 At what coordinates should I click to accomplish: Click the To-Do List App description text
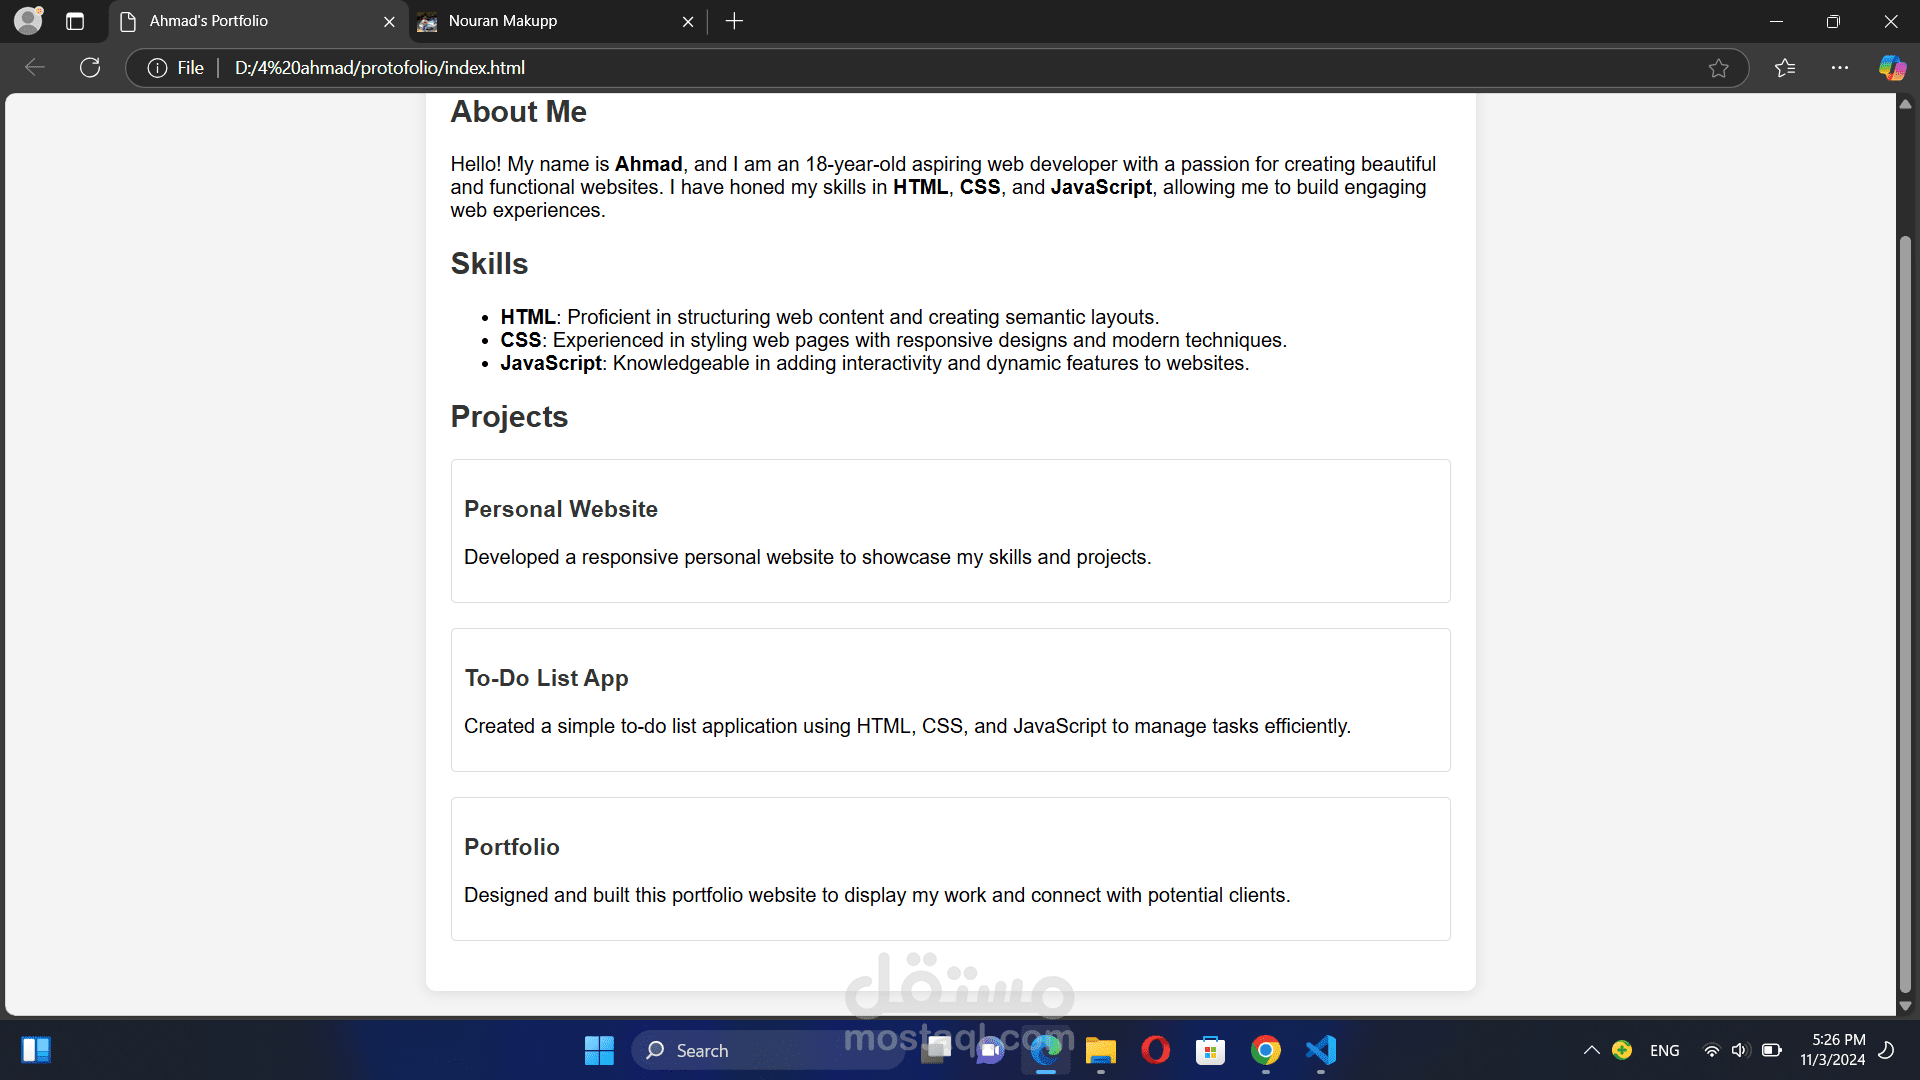click(907, 726)
